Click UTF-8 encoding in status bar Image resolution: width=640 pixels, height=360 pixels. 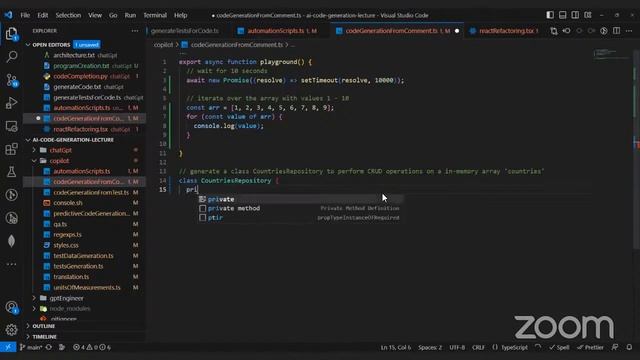(457, 347)
